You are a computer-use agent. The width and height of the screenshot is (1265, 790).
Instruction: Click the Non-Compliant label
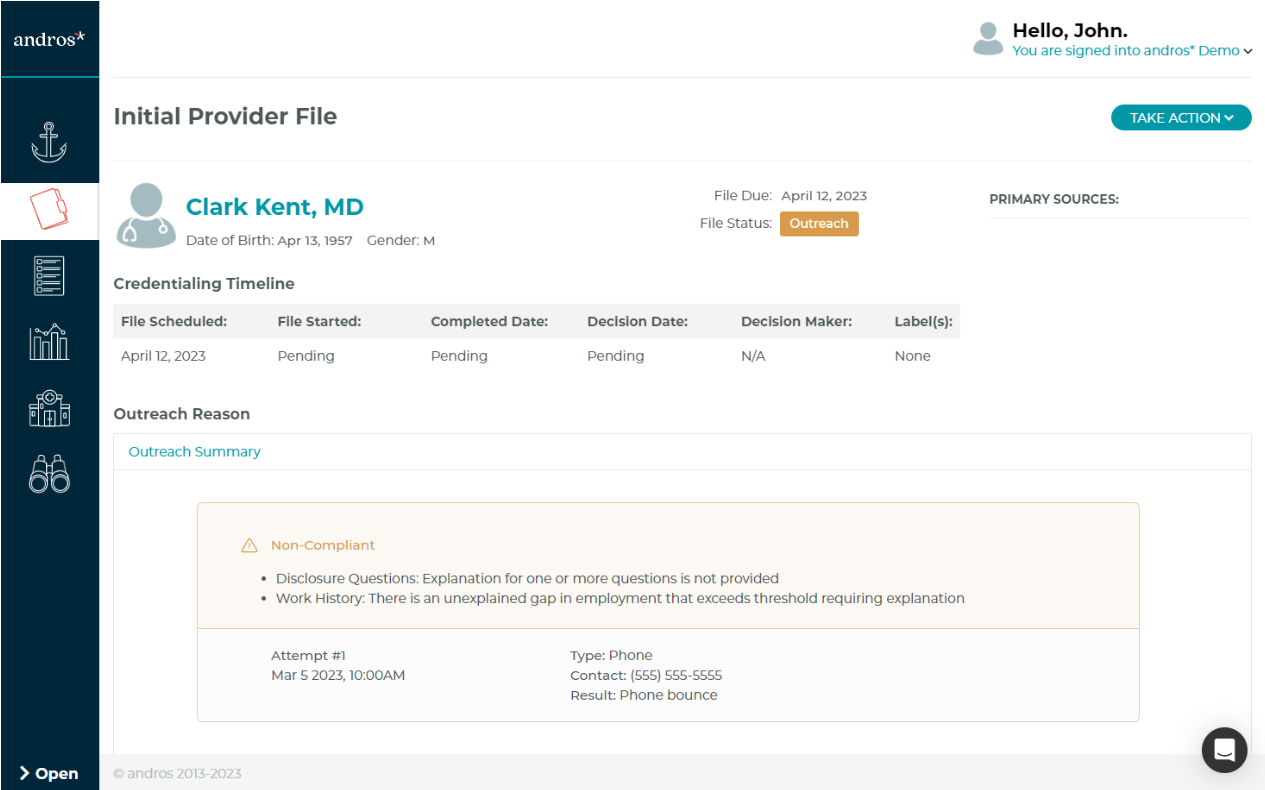(323, 546)
